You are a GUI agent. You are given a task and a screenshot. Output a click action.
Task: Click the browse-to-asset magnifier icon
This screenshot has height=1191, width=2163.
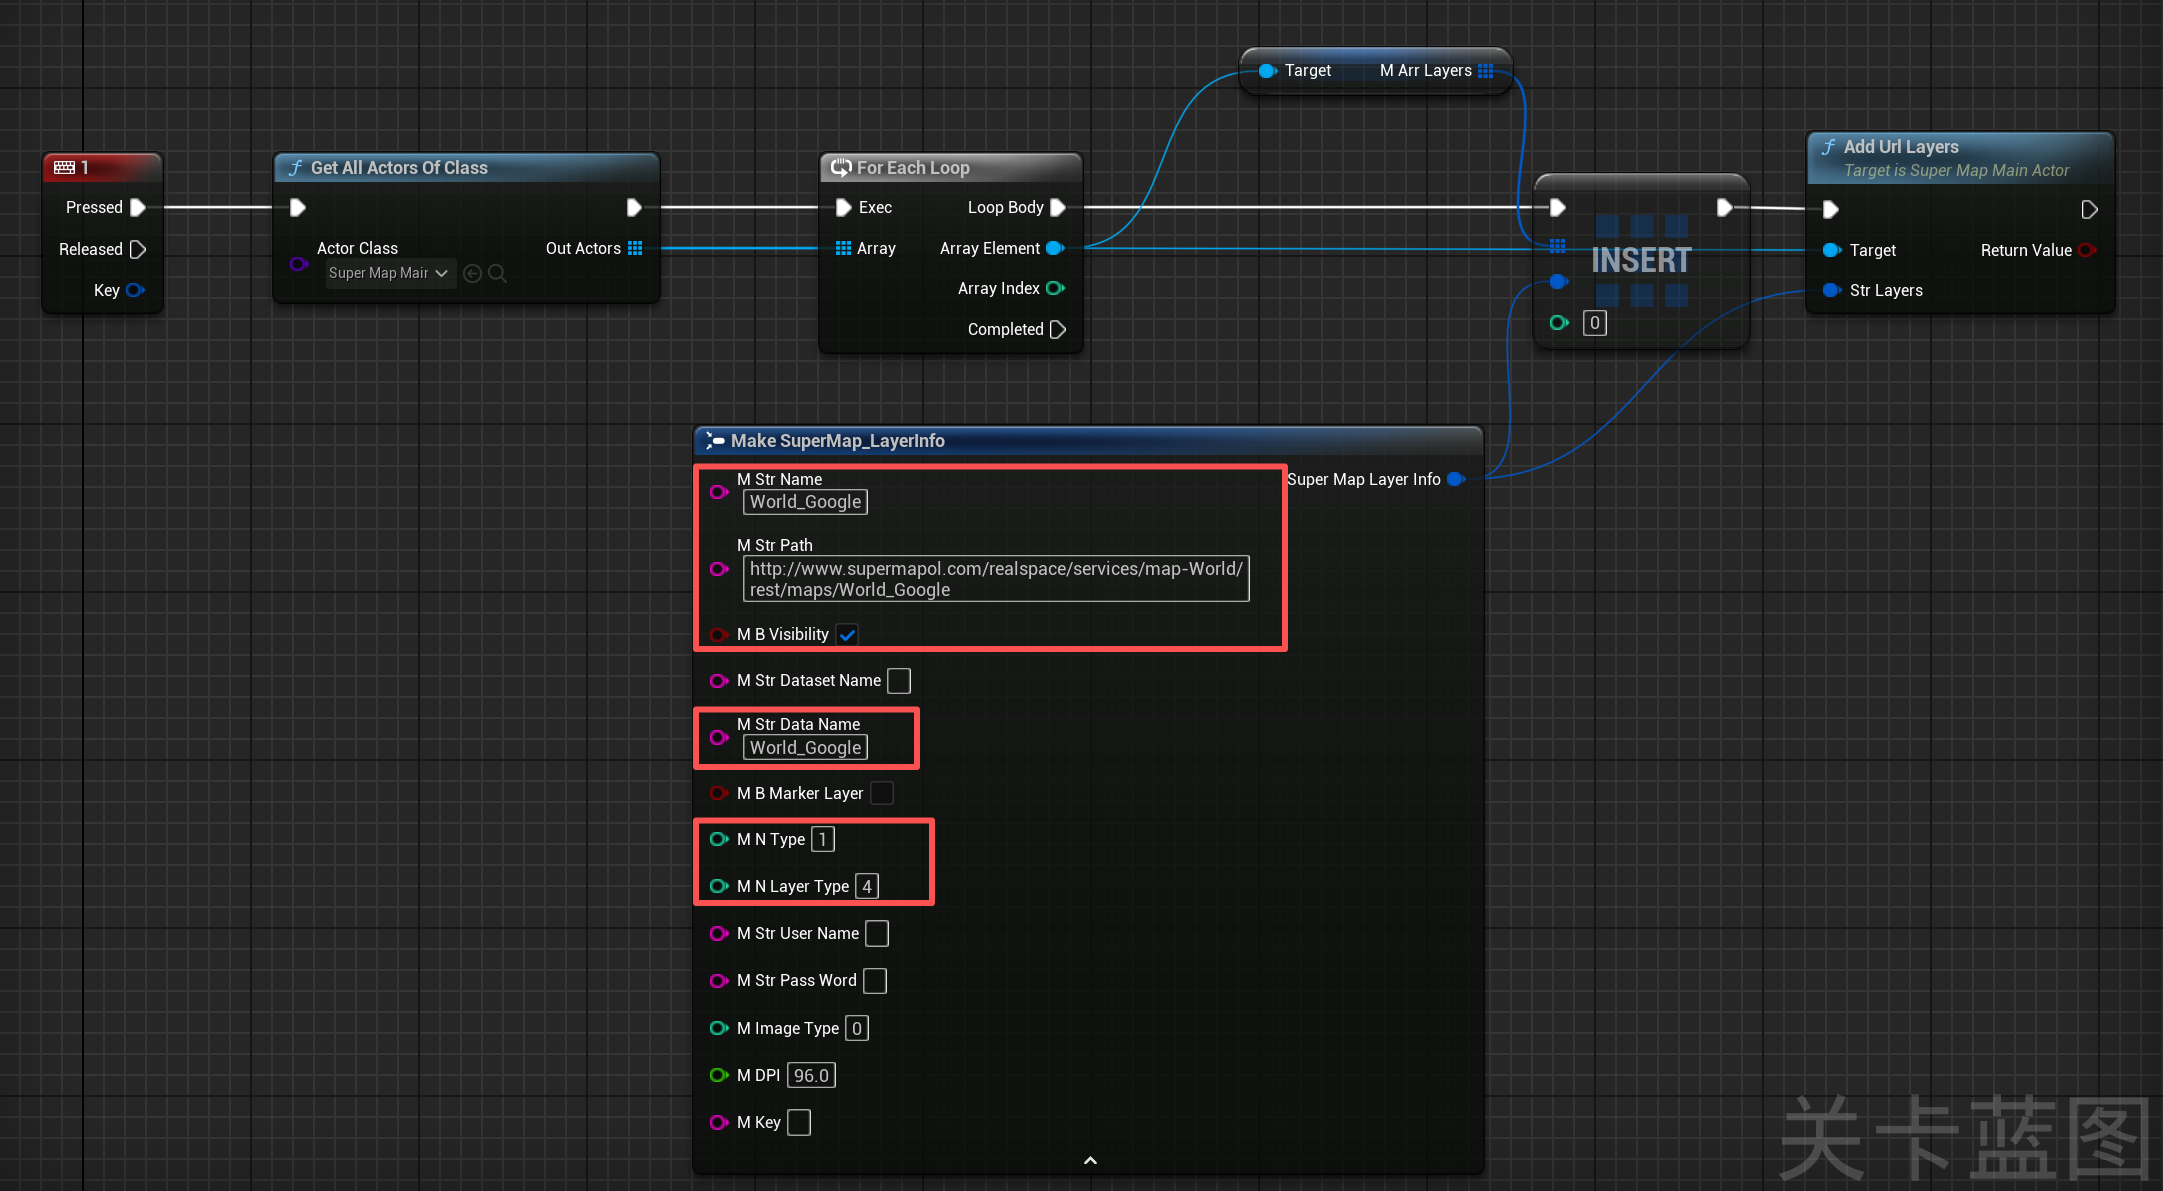(x=497, y=273)
